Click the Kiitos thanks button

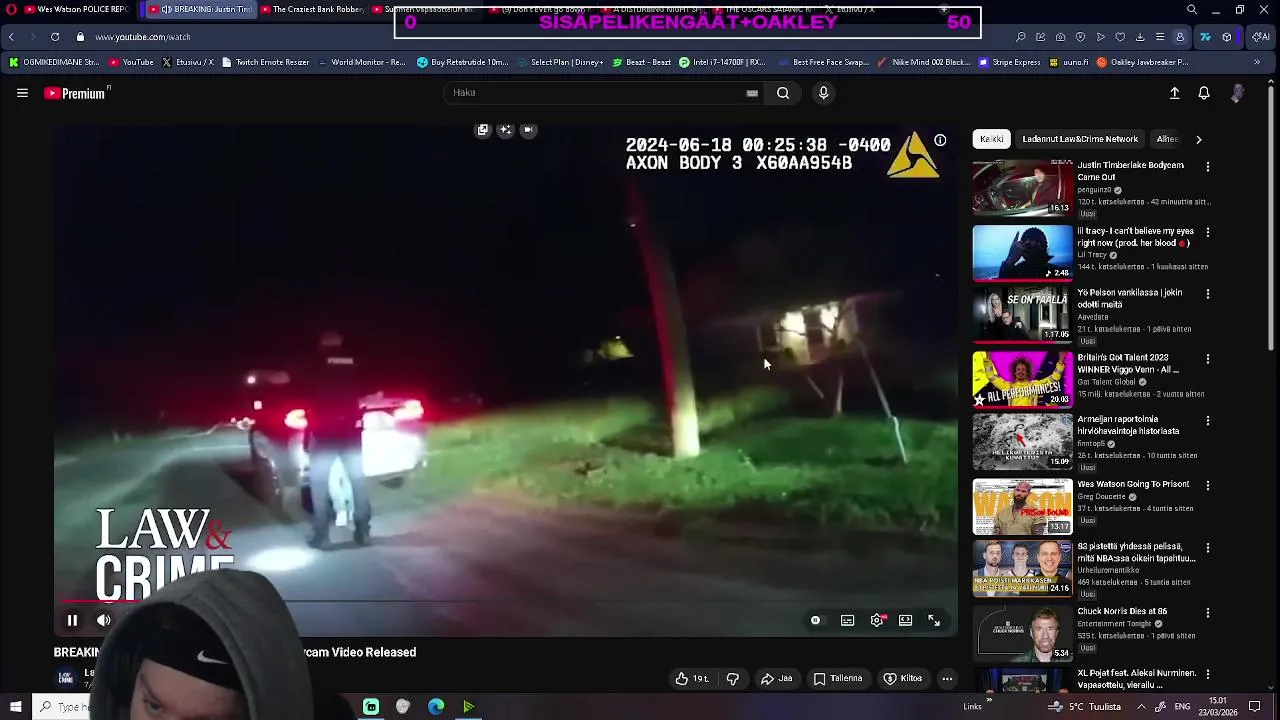(x=903, y=678)
